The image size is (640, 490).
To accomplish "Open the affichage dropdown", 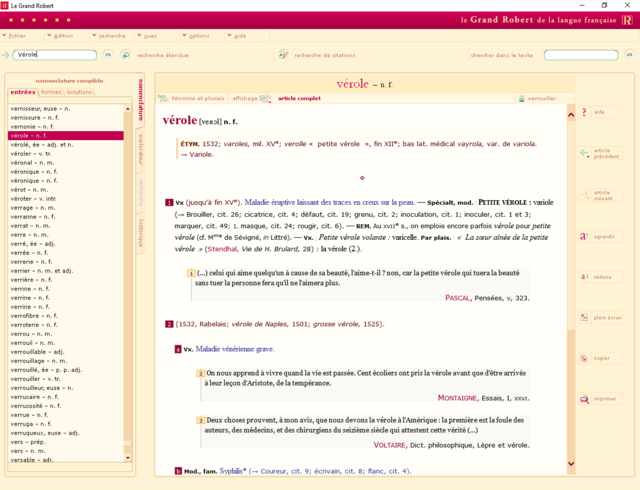I will (251, 98).
